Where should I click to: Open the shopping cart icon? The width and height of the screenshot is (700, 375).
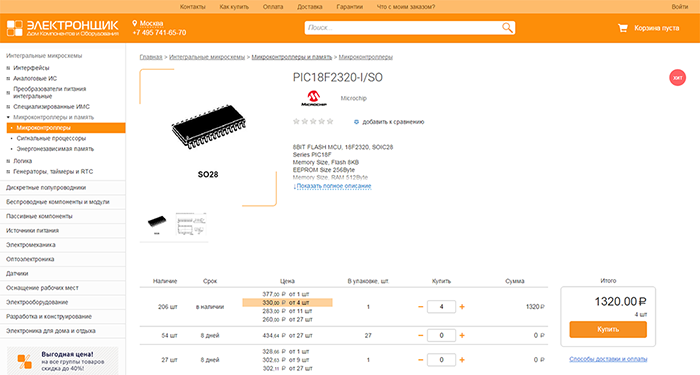pos(622,28)
